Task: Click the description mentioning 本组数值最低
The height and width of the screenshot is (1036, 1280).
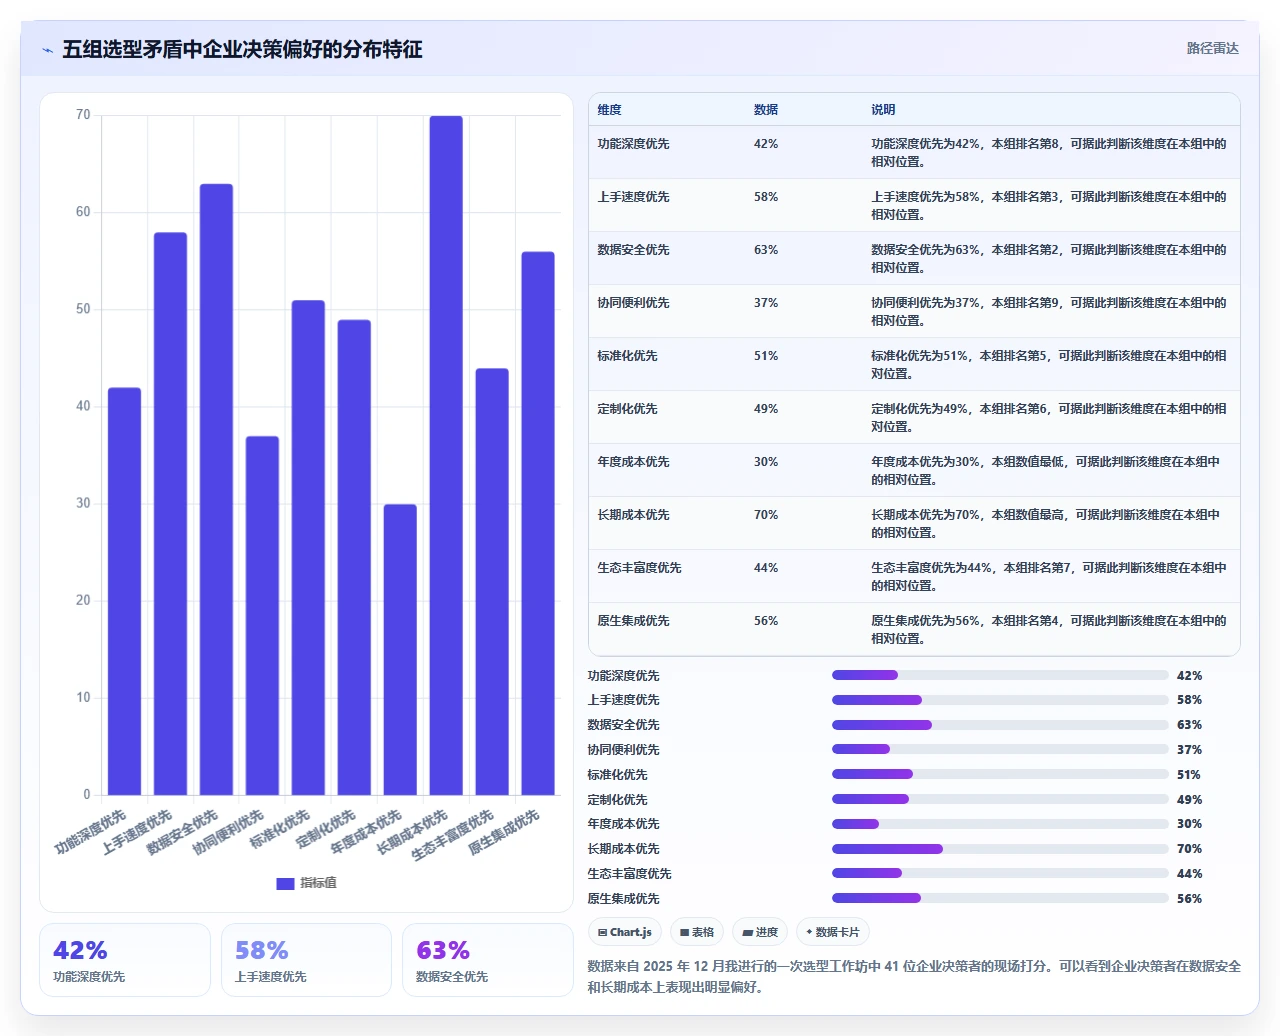Action: pyautogui.click(x=1046, y=471)
